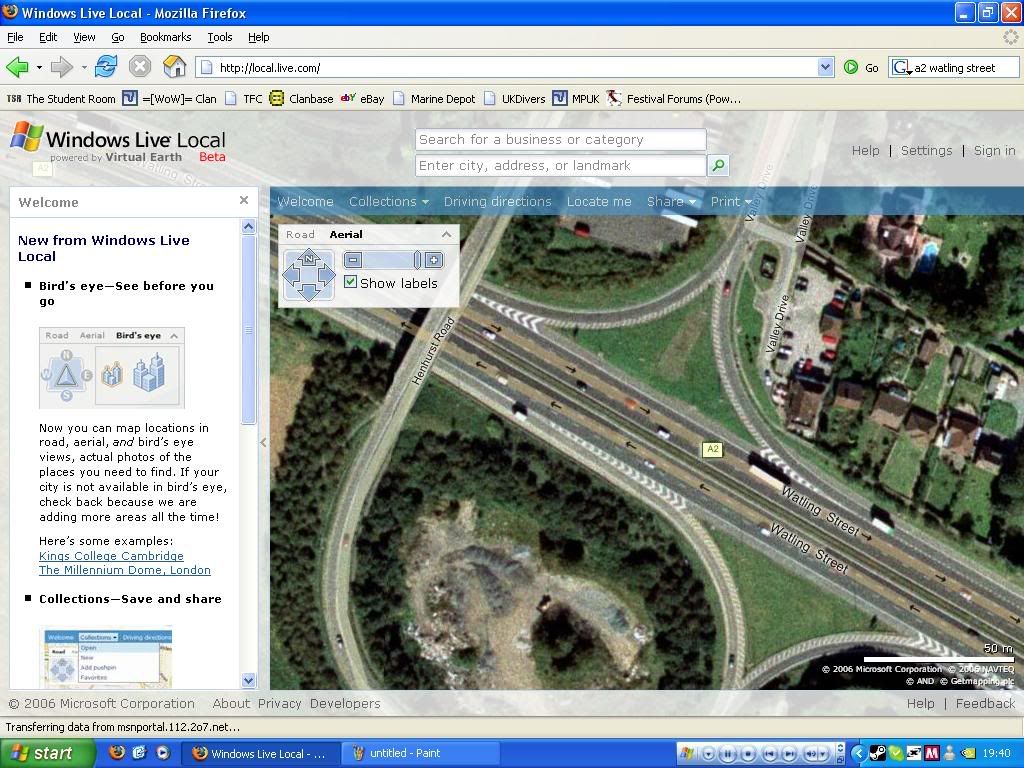Open the =[WoW]= Clan bookmark
The width and height of the screenshot is (1024, 768).
pos(170,99)
